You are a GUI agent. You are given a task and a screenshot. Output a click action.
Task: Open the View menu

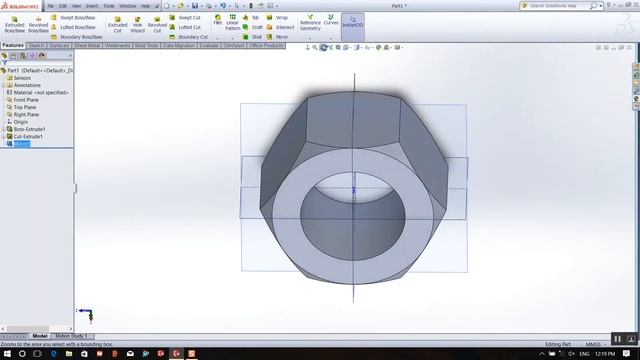point(76,6)
